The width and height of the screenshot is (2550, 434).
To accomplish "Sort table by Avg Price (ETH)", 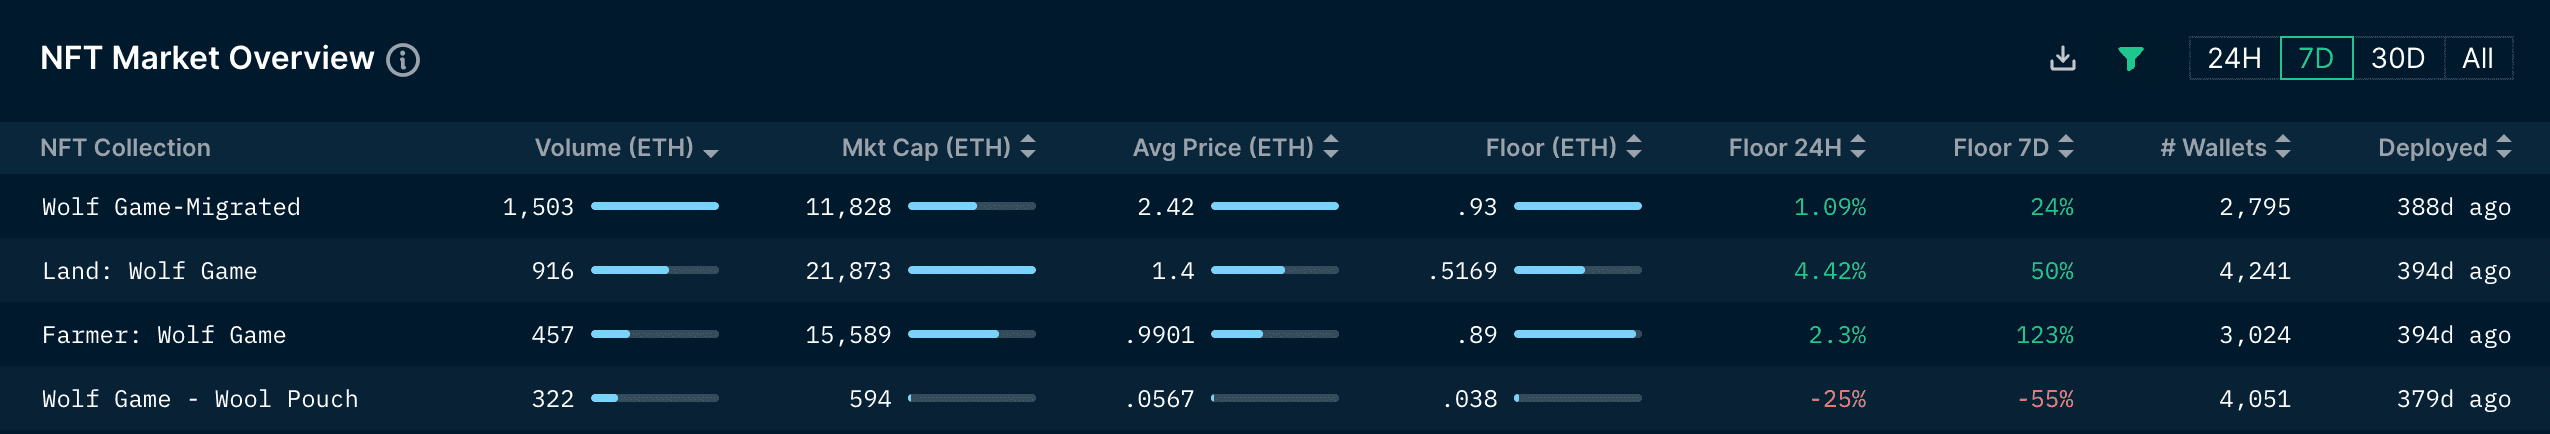I will tap(1331, 148).
